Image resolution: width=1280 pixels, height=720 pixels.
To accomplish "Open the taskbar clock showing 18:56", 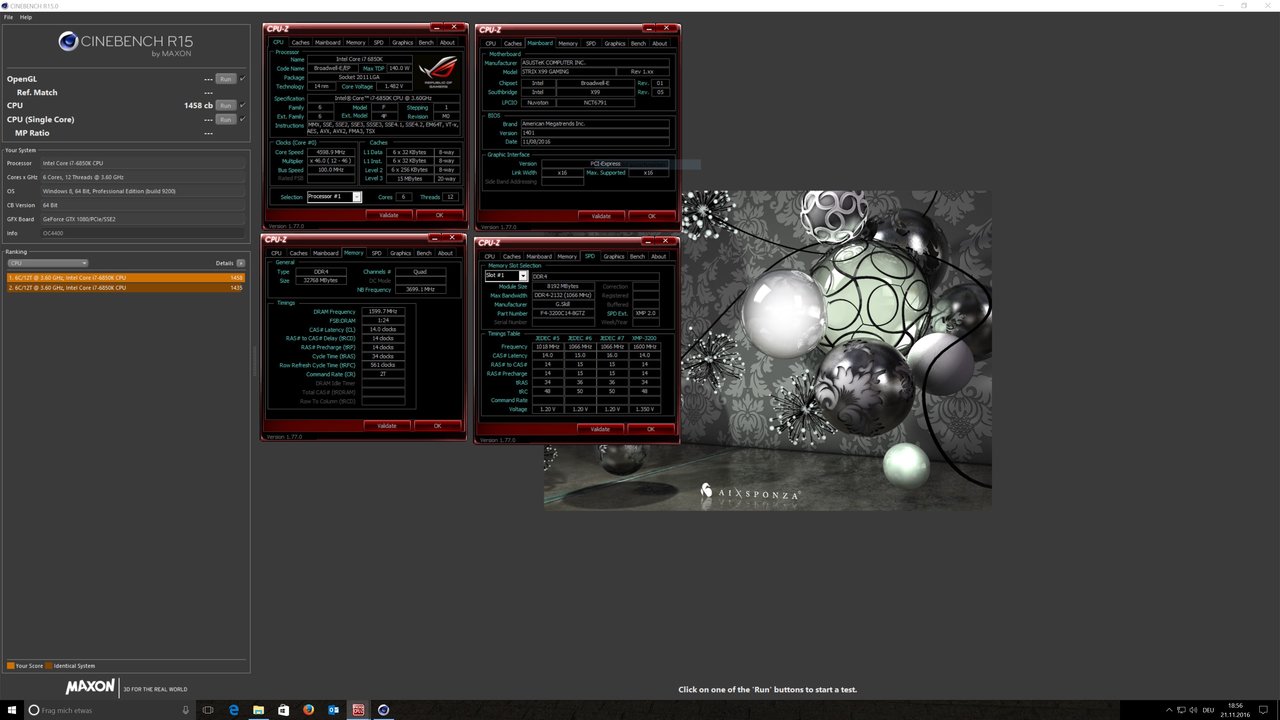I will click(1235, 710).
